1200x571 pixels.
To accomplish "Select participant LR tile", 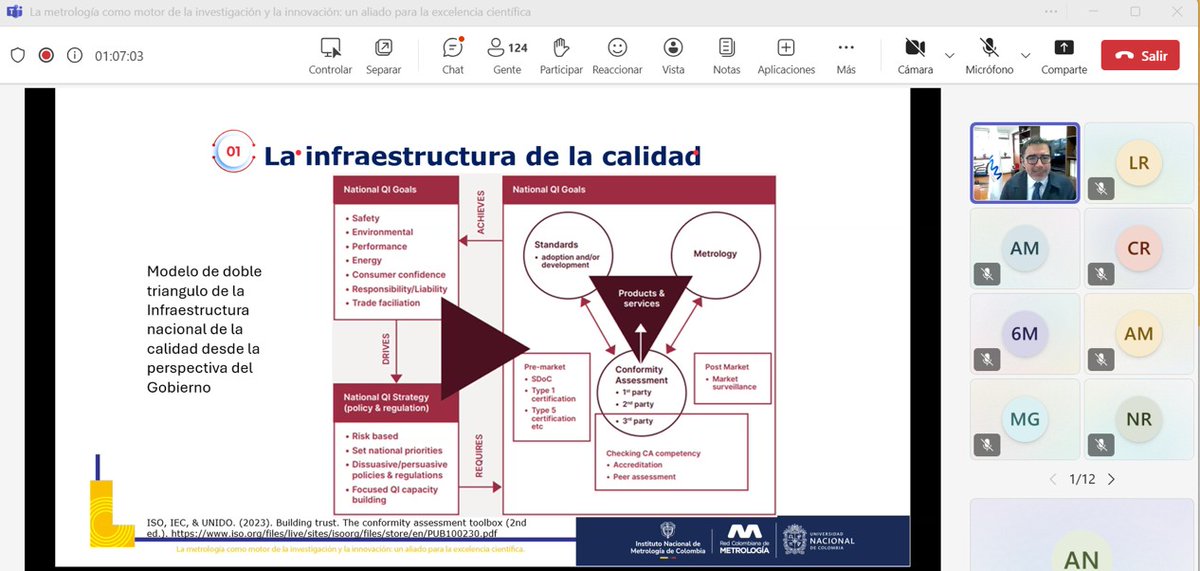I will [x=1138, y=162].
